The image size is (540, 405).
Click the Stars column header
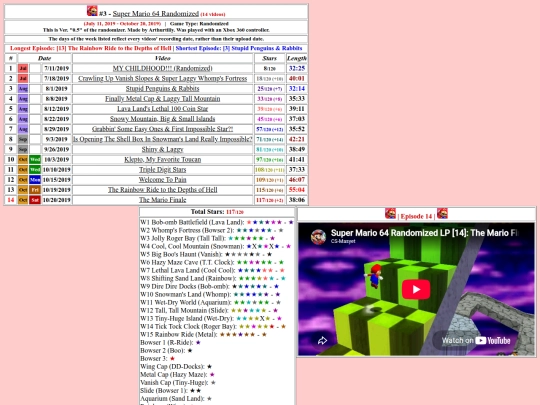(269, 58)
